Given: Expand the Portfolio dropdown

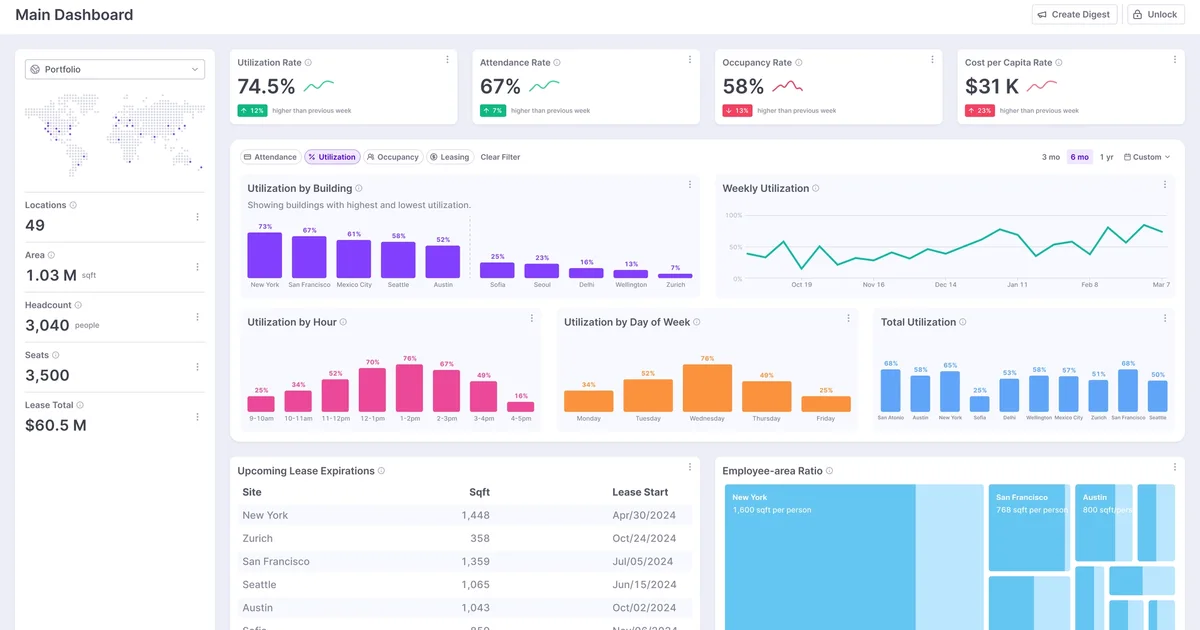Looking at the screenshot, I should (115, 69).
